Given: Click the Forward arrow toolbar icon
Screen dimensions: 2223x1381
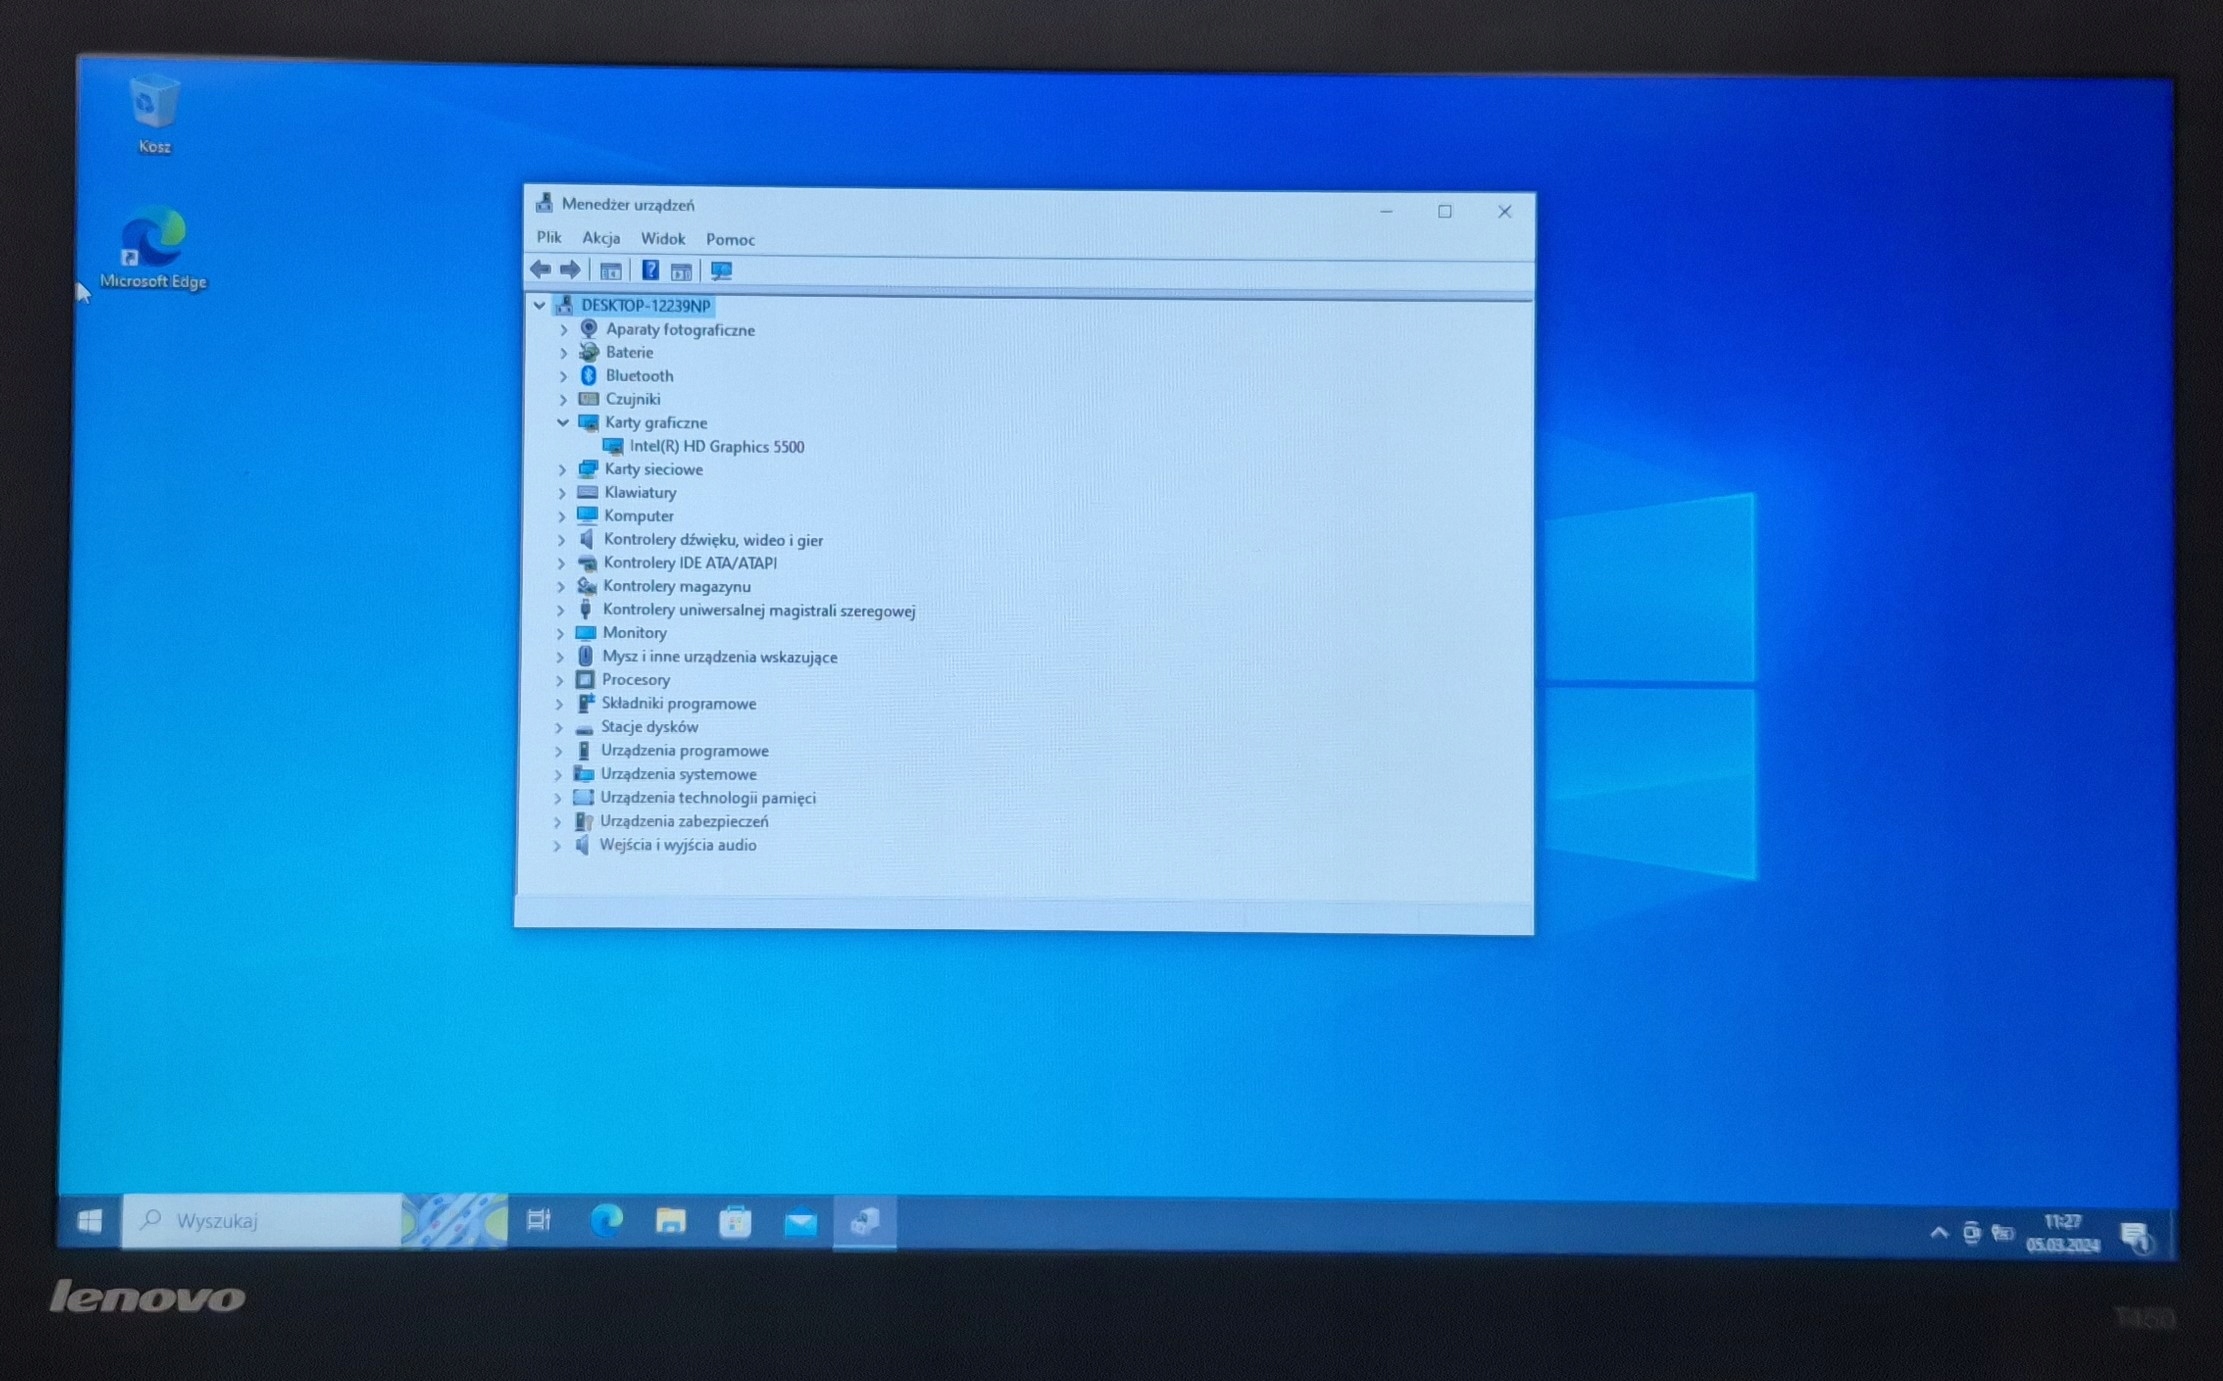Looking at the screenshot, I should [570, 270].
